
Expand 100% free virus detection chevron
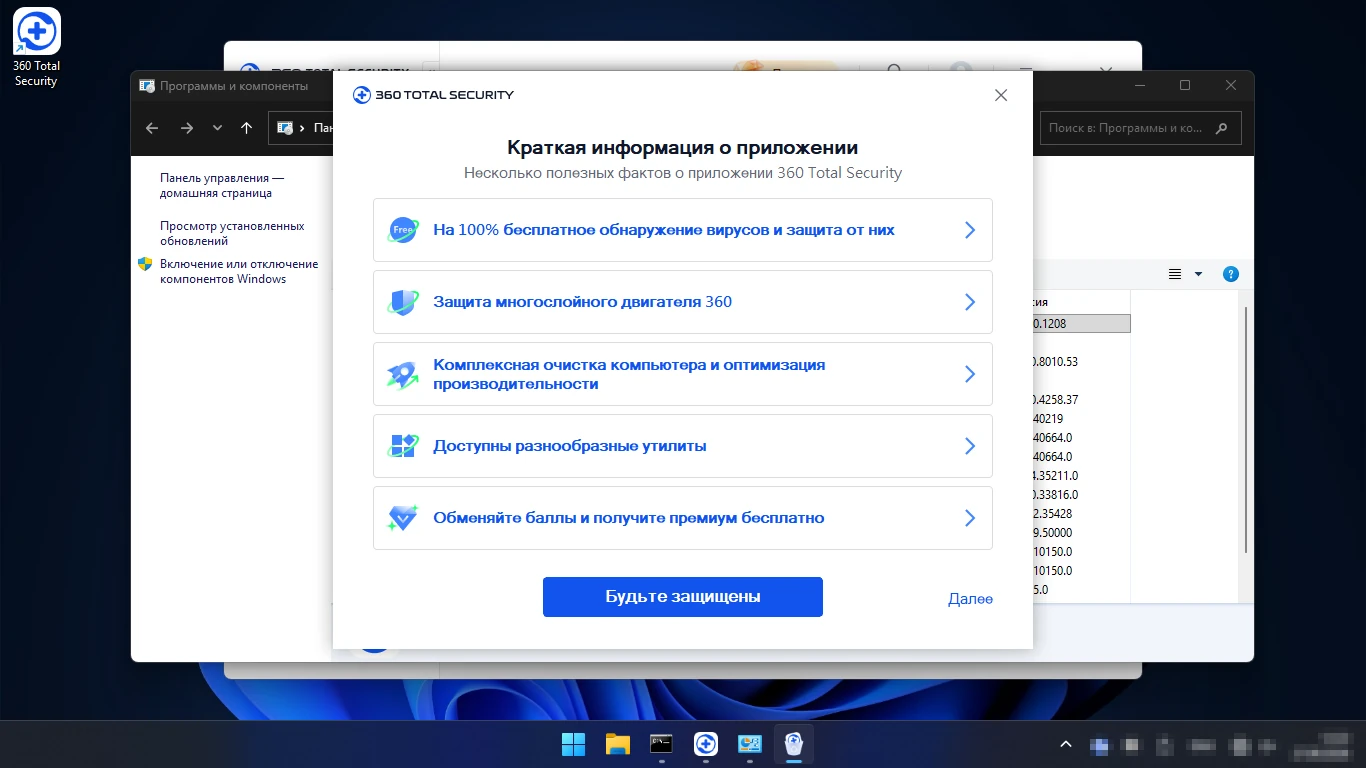pos(969,230)
